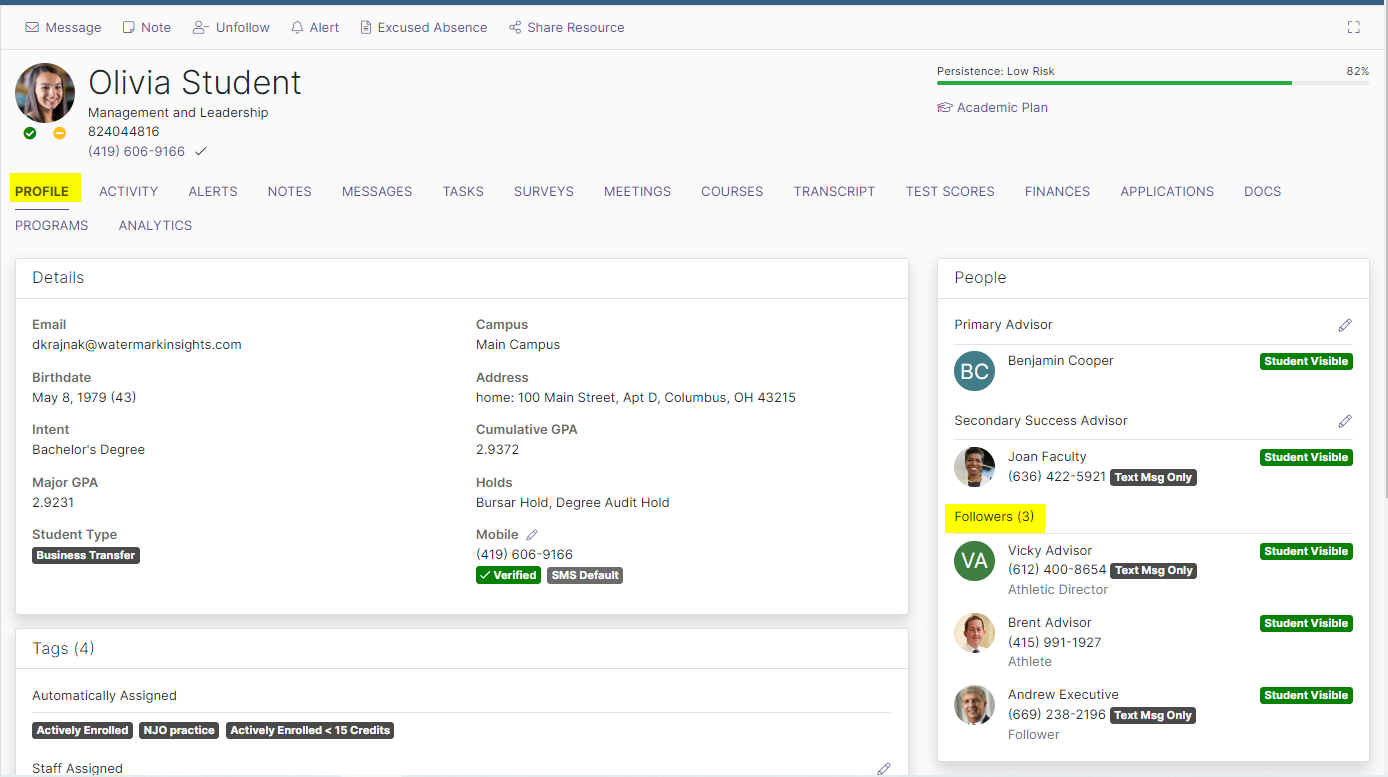Image resolution: width=1388 pixels, height=777 pixels.
Task: Open the Messages tab
Action: pyautogui.click(x=377, y=191)
